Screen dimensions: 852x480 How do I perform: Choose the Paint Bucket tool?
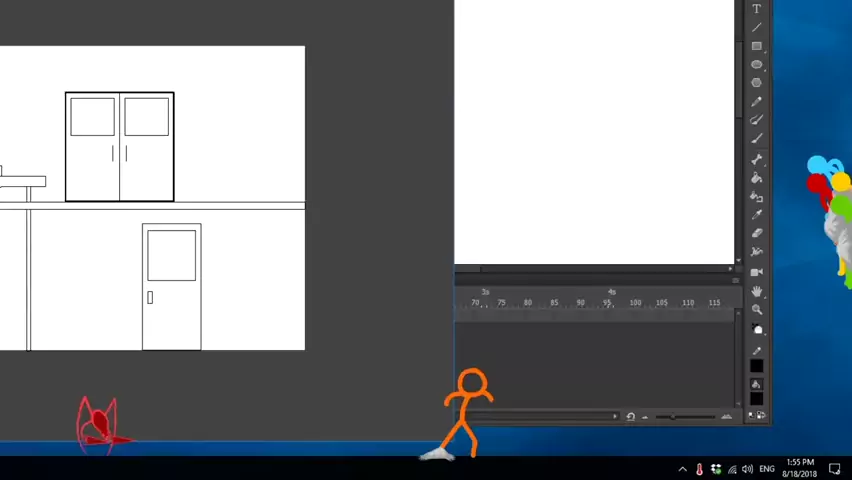pyautogui.click(x=757, y=178)
